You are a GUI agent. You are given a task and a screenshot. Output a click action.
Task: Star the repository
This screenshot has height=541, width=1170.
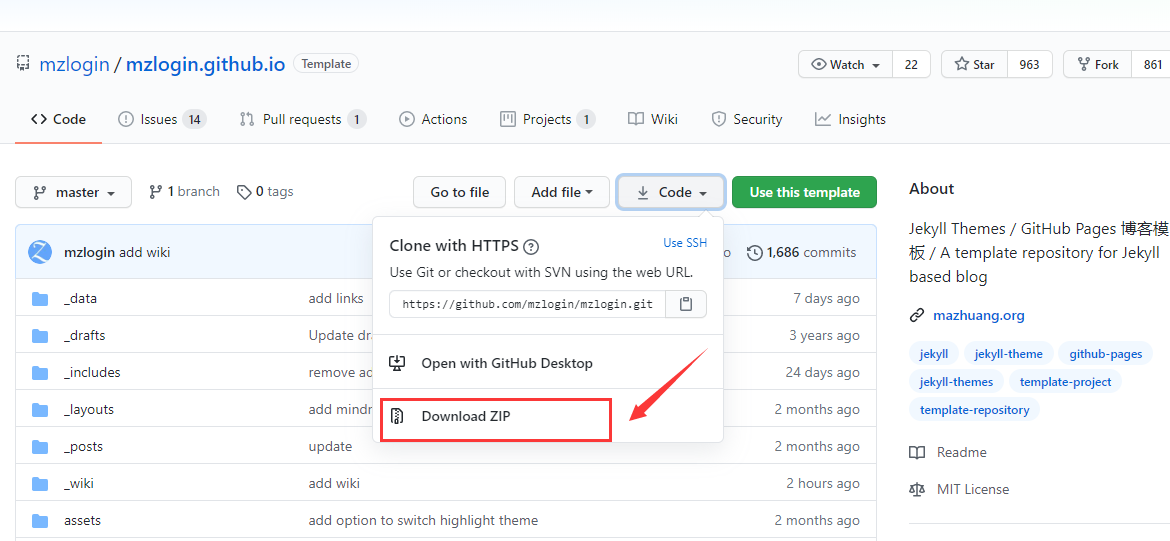pos(975,65)
